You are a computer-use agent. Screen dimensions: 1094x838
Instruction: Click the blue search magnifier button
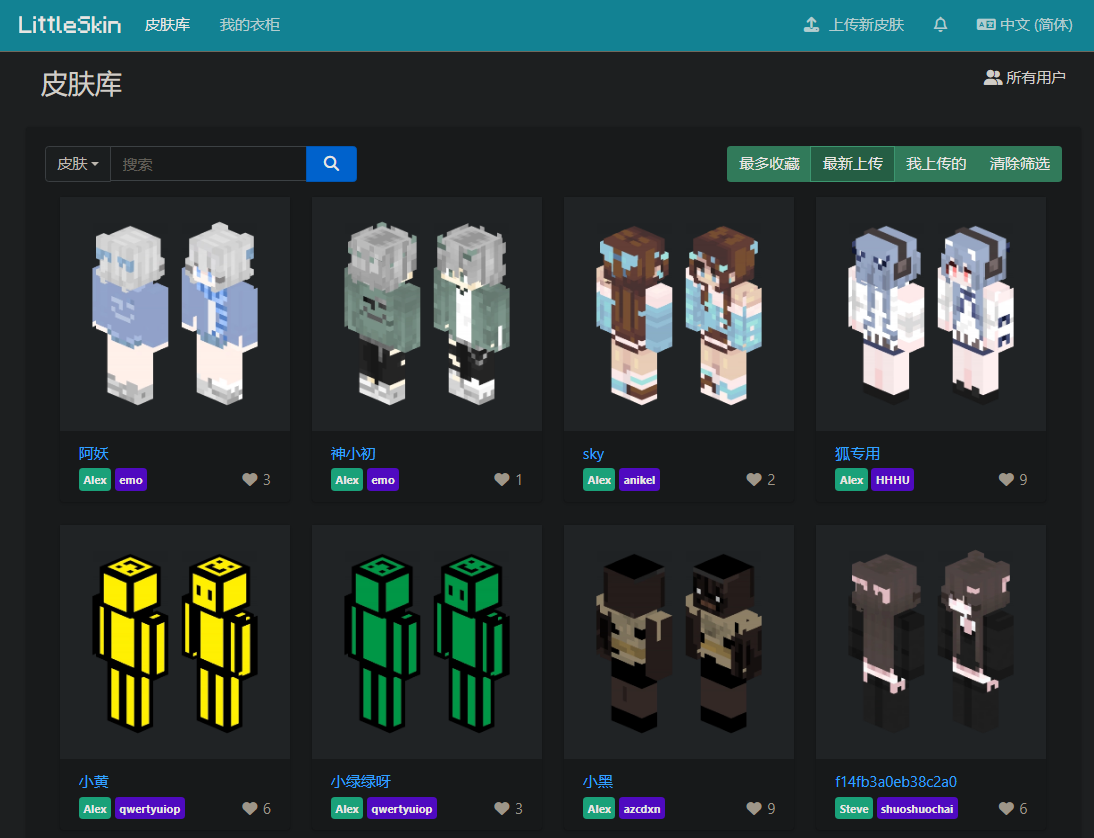click(x=331, y=164)
